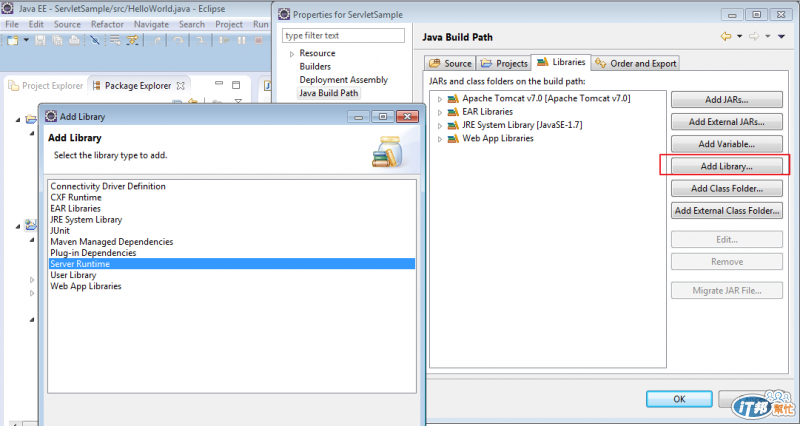Minimize the Package Explorer view
The height and width of the screenshot is (426, 800).
(x=219, y=83)
